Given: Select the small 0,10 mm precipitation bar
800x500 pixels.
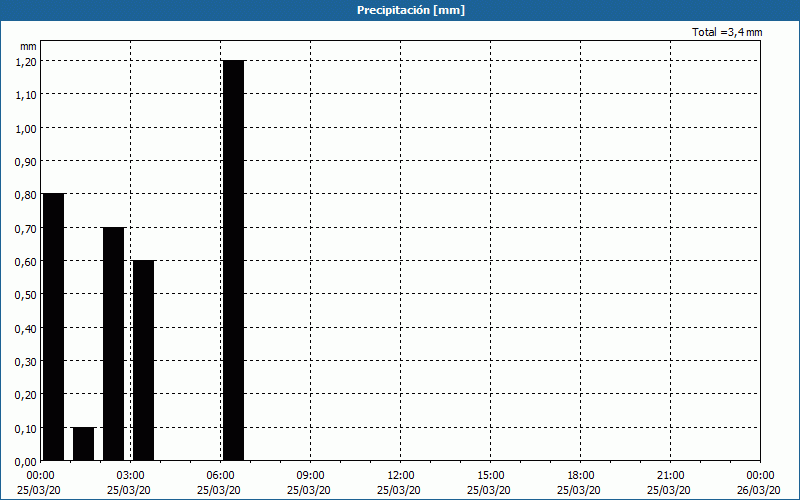Looking at the screenshot, I should tap(84, 444).
